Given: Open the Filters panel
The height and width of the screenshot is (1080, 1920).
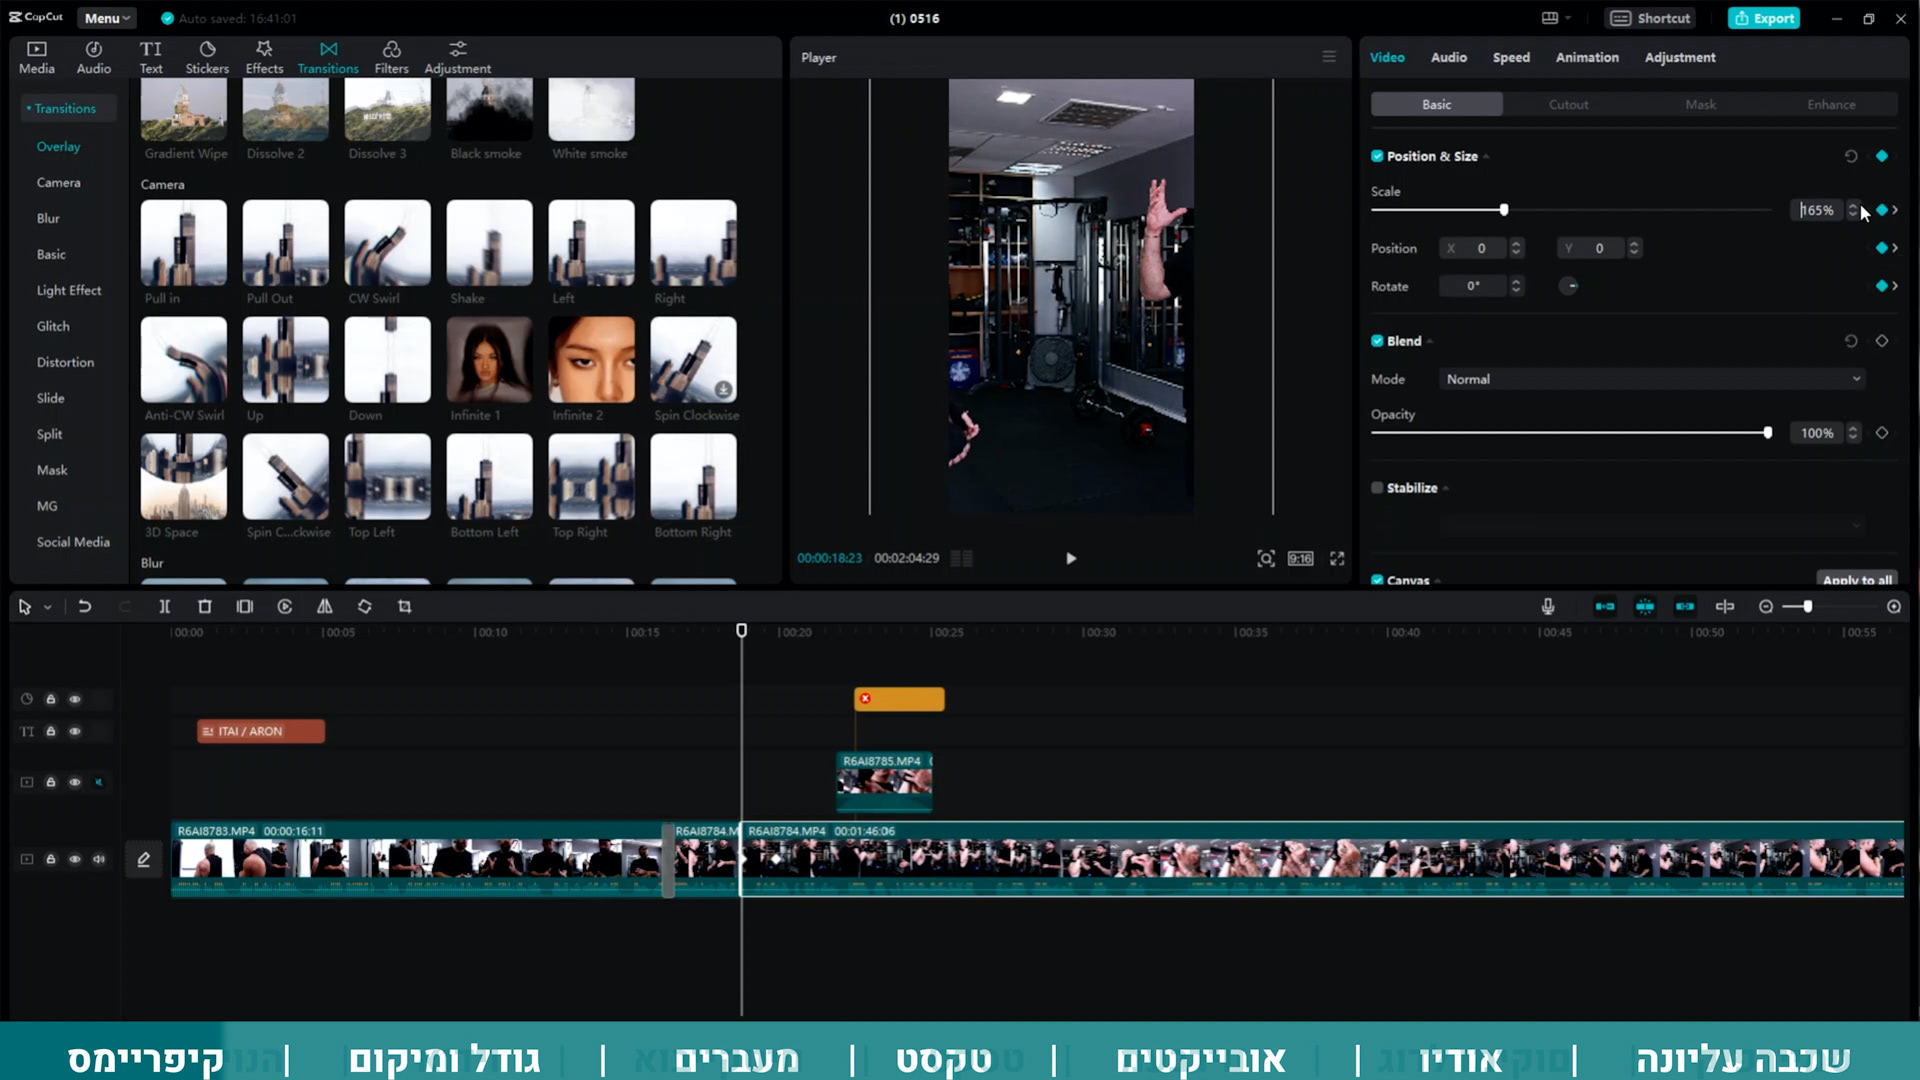Looking at the screenshot, I should point(391,57).
